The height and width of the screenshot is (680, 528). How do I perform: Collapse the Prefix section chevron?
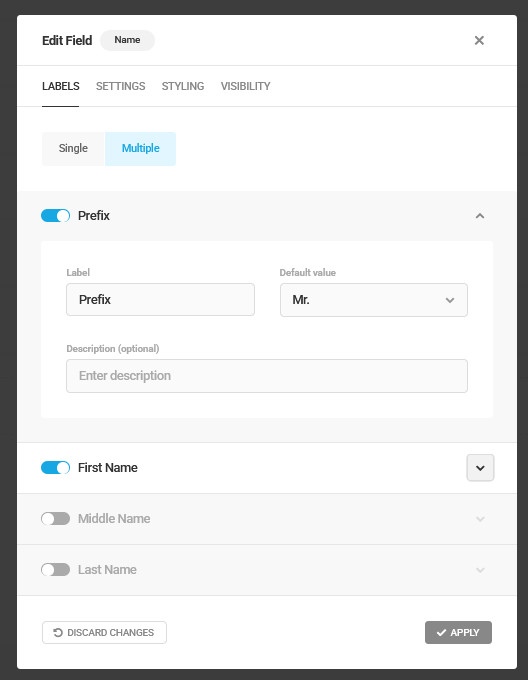click(480, 216)
